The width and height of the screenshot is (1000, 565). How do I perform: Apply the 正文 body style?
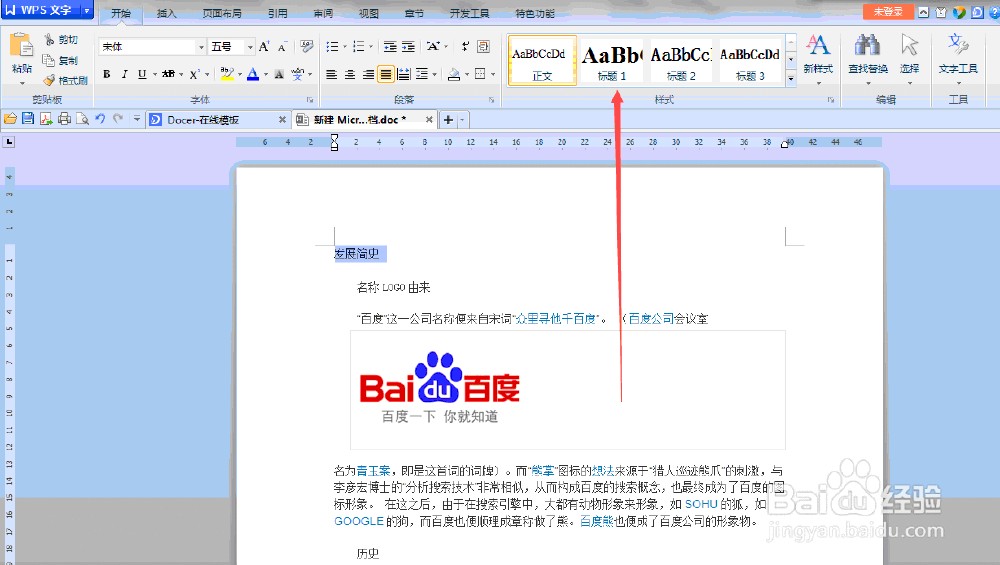coord(542,61)
